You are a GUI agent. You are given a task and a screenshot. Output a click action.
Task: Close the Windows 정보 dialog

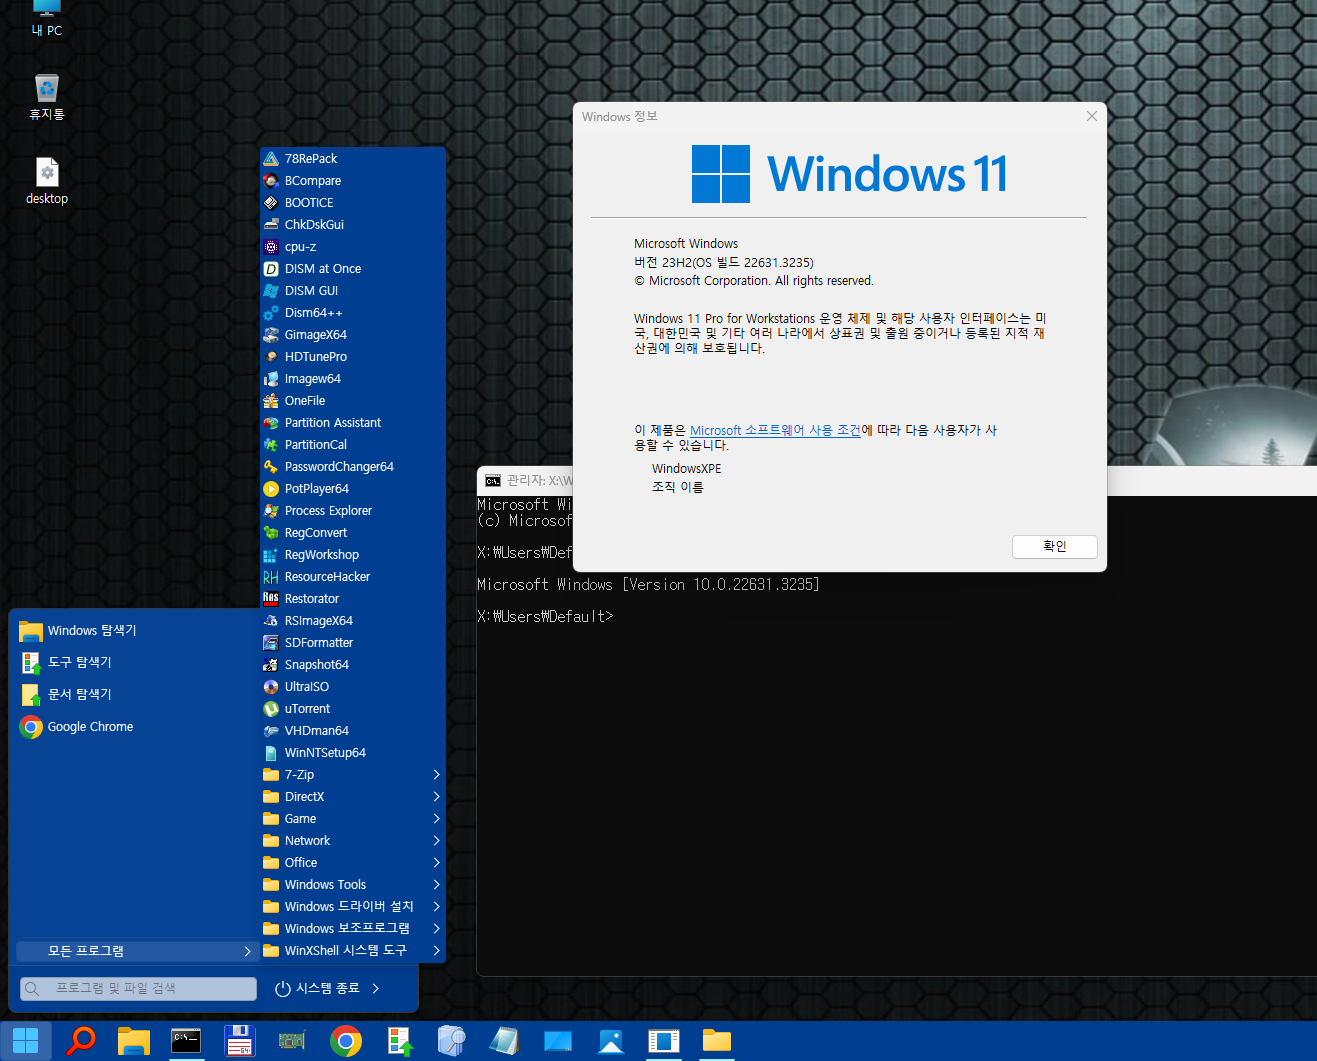tap(1092, 116)
